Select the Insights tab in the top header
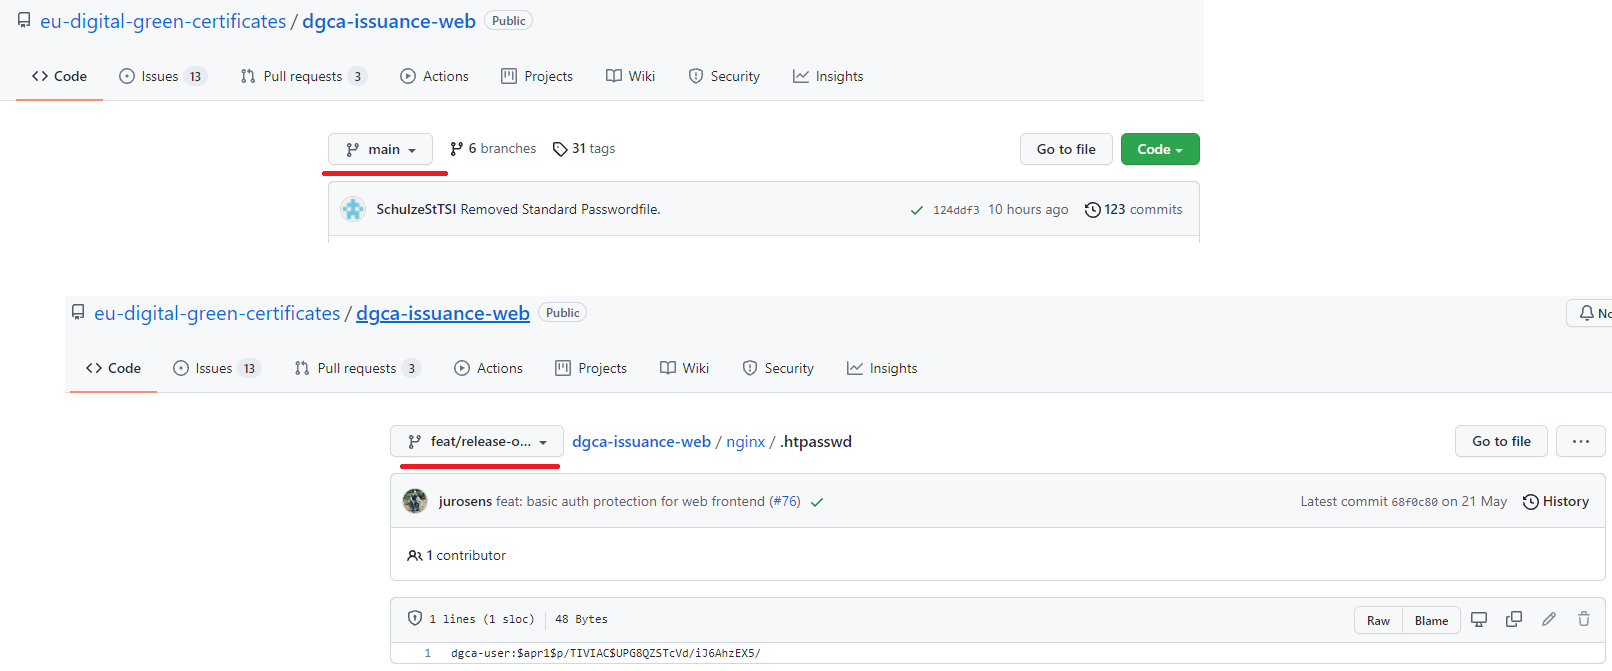This screenshot has height=671, width=1612. (x=828, y=76)
